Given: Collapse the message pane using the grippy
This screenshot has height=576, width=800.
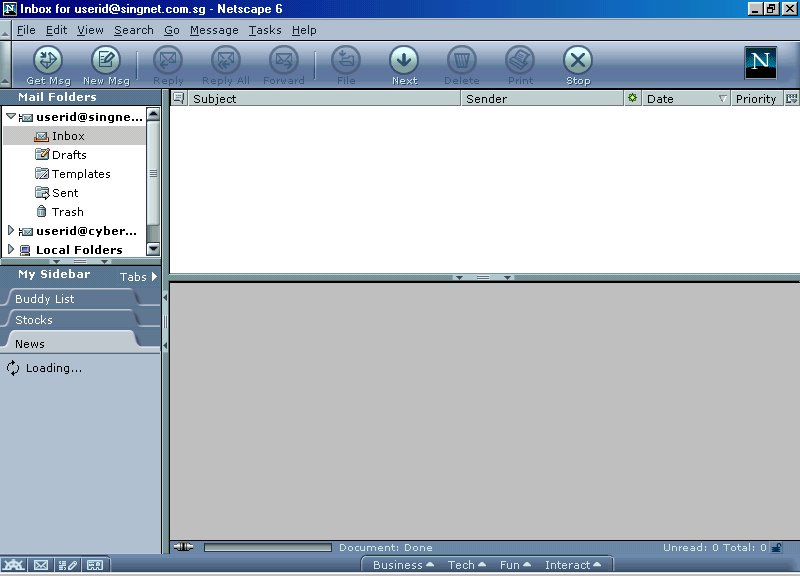Looking at the screenshot, I should pyautogui.click(x=484, y=278).
